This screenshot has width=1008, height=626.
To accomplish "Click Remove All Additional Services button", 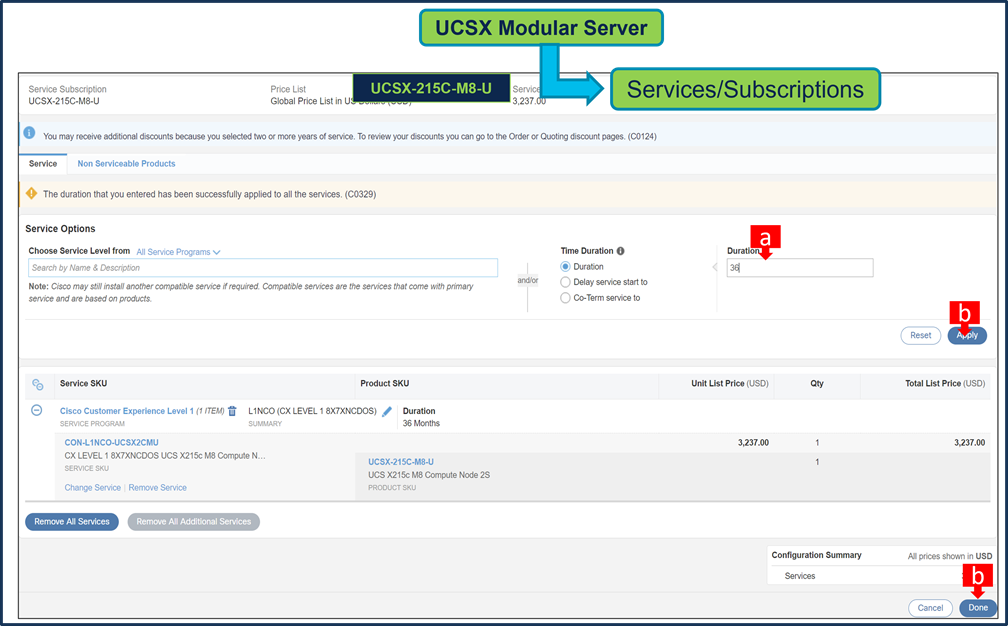I will [194, 521].
